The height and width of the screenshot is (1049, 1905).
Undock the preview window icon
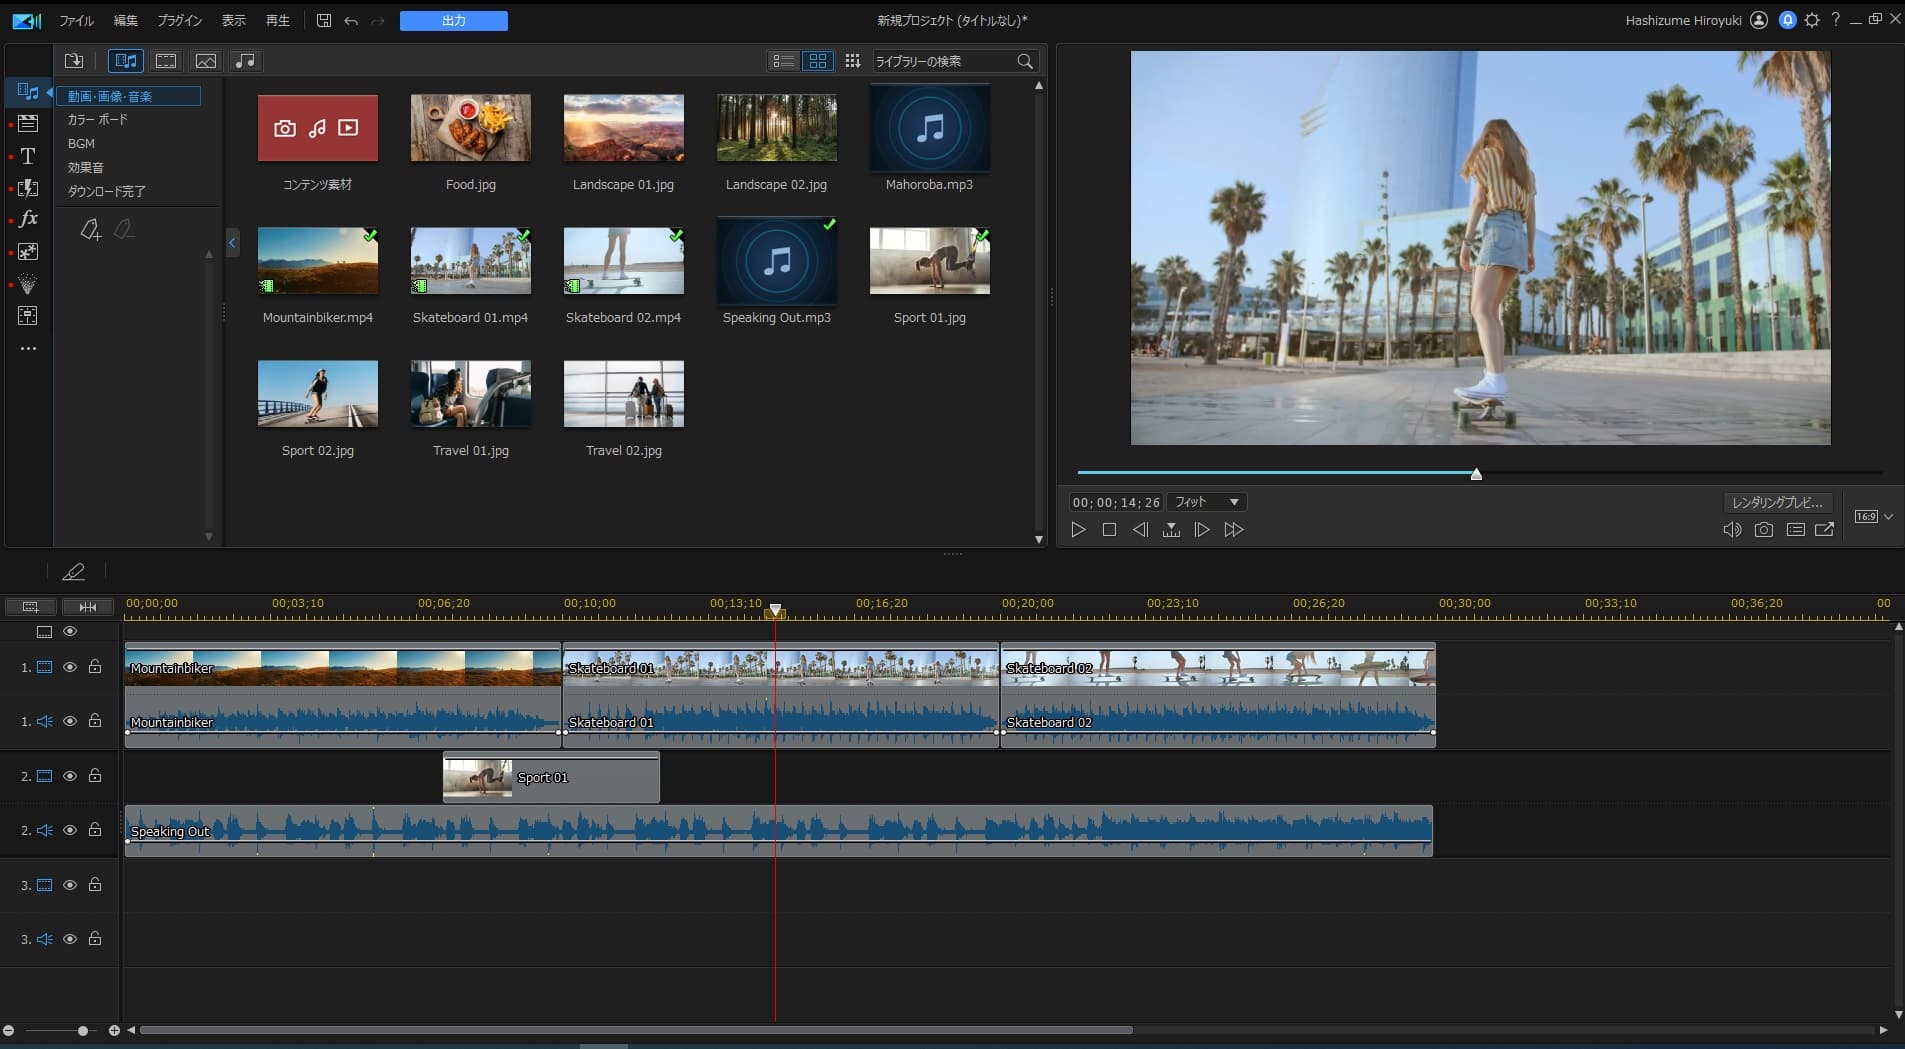coord(1825,530)
